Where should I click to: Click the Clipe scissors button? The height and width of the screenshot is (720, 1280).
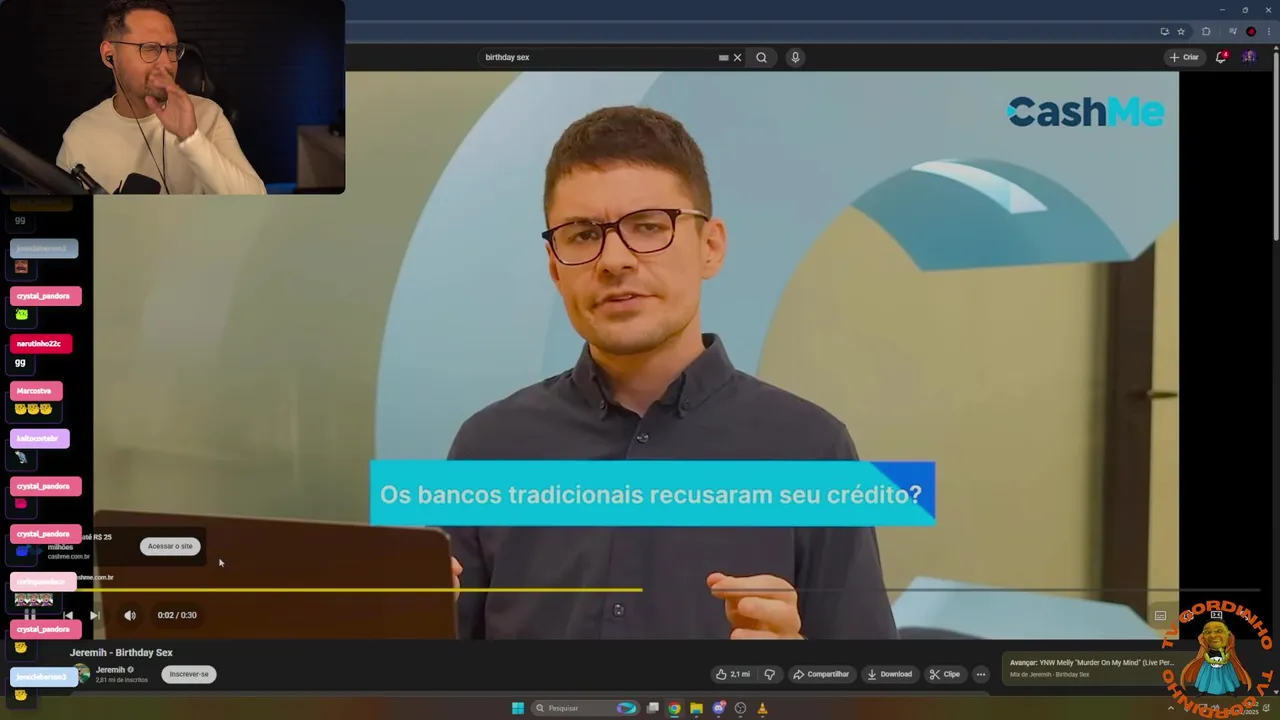[x=945, y=674]
